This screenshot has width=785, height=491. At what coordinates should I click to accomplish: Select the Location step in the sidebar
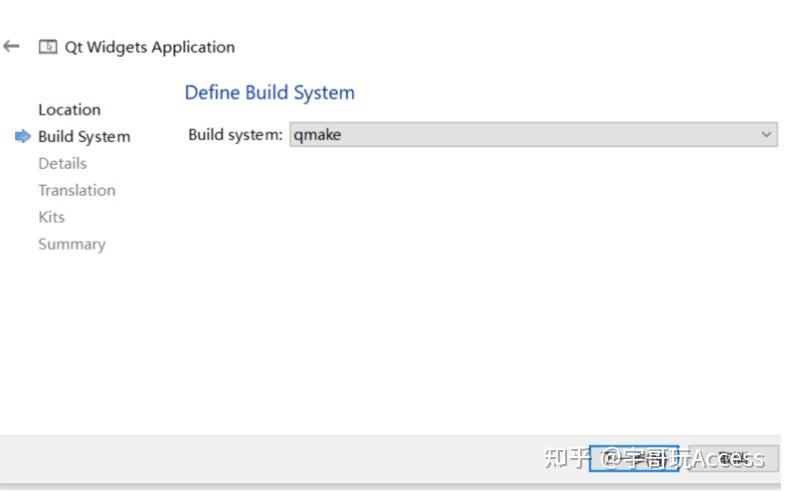(x=69, y=110)
